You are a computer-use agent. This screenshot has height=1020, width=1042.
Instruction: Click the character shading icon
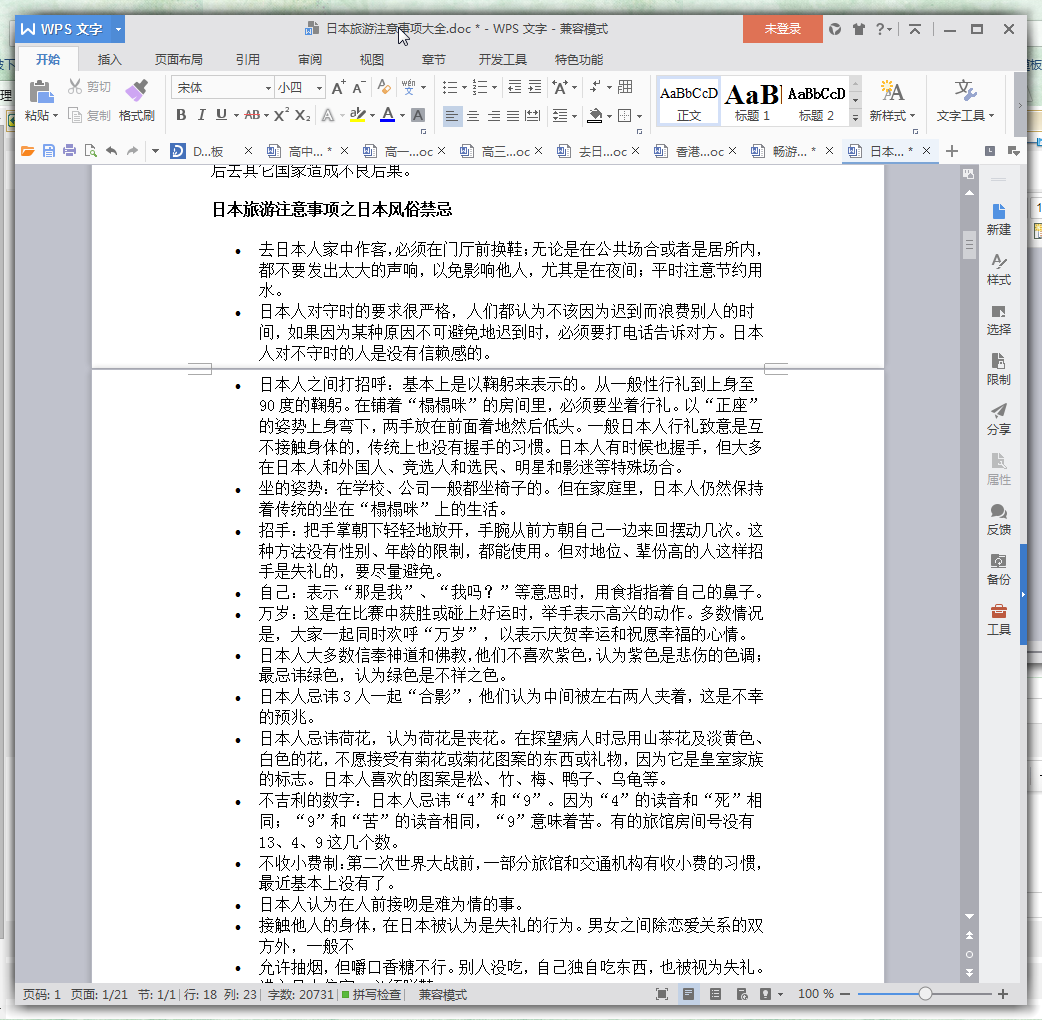click(418, 115)
